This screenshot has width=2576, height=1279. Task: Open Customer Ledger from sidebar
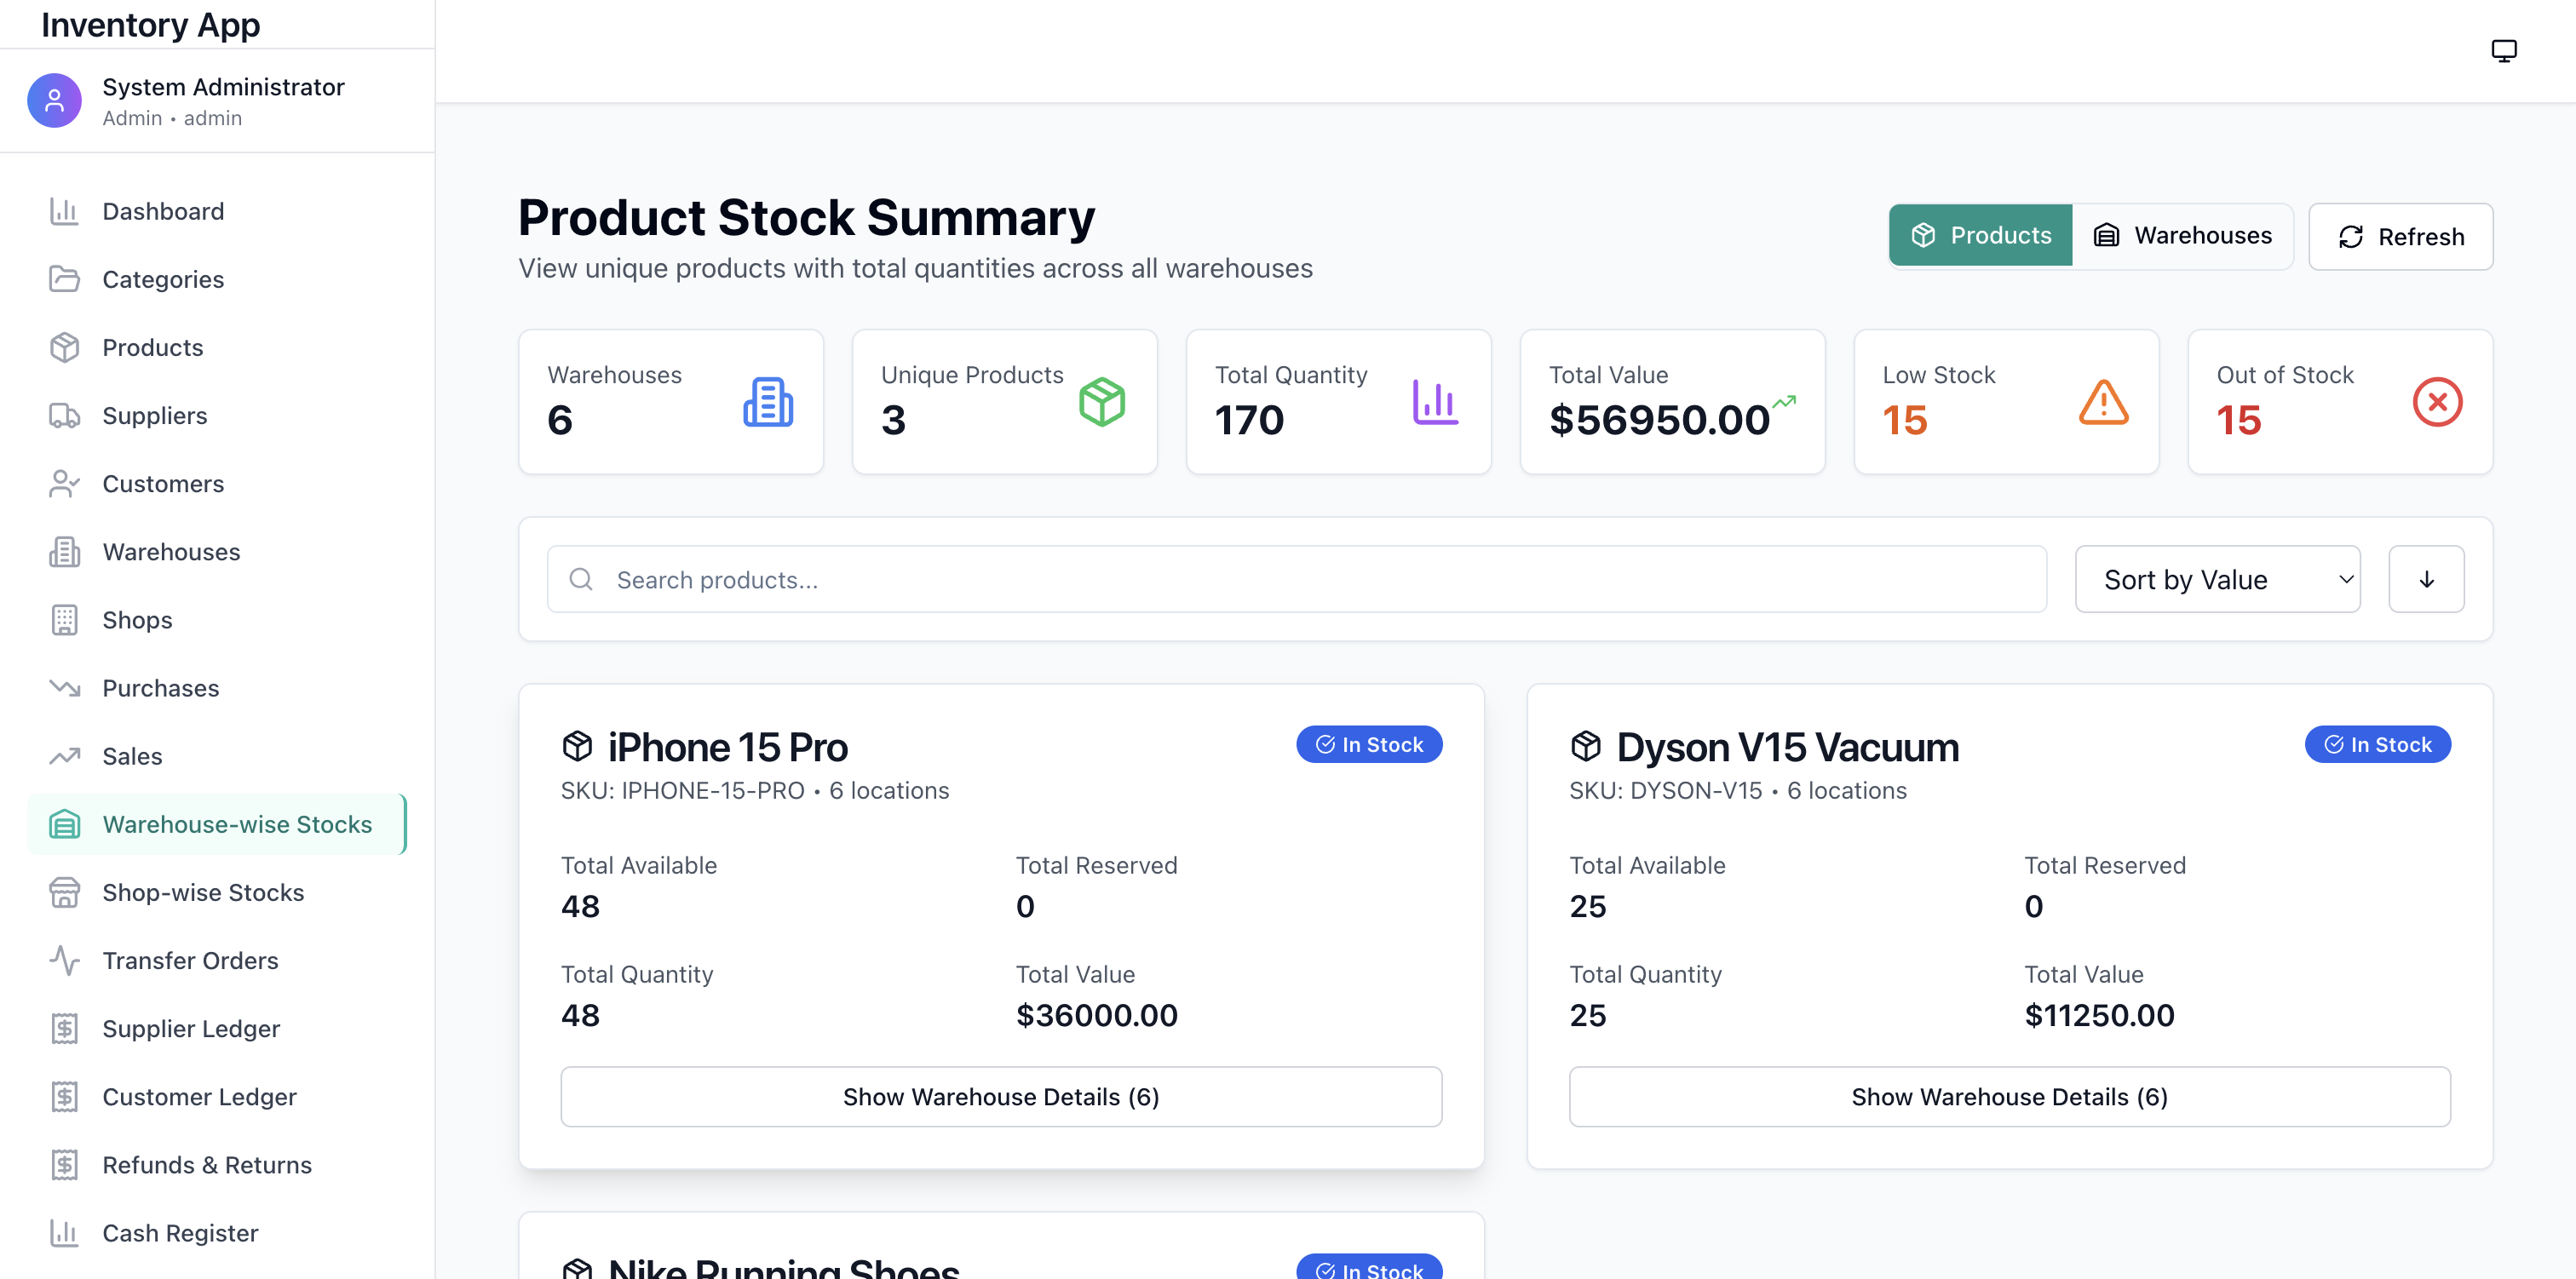pos(217,1095)
